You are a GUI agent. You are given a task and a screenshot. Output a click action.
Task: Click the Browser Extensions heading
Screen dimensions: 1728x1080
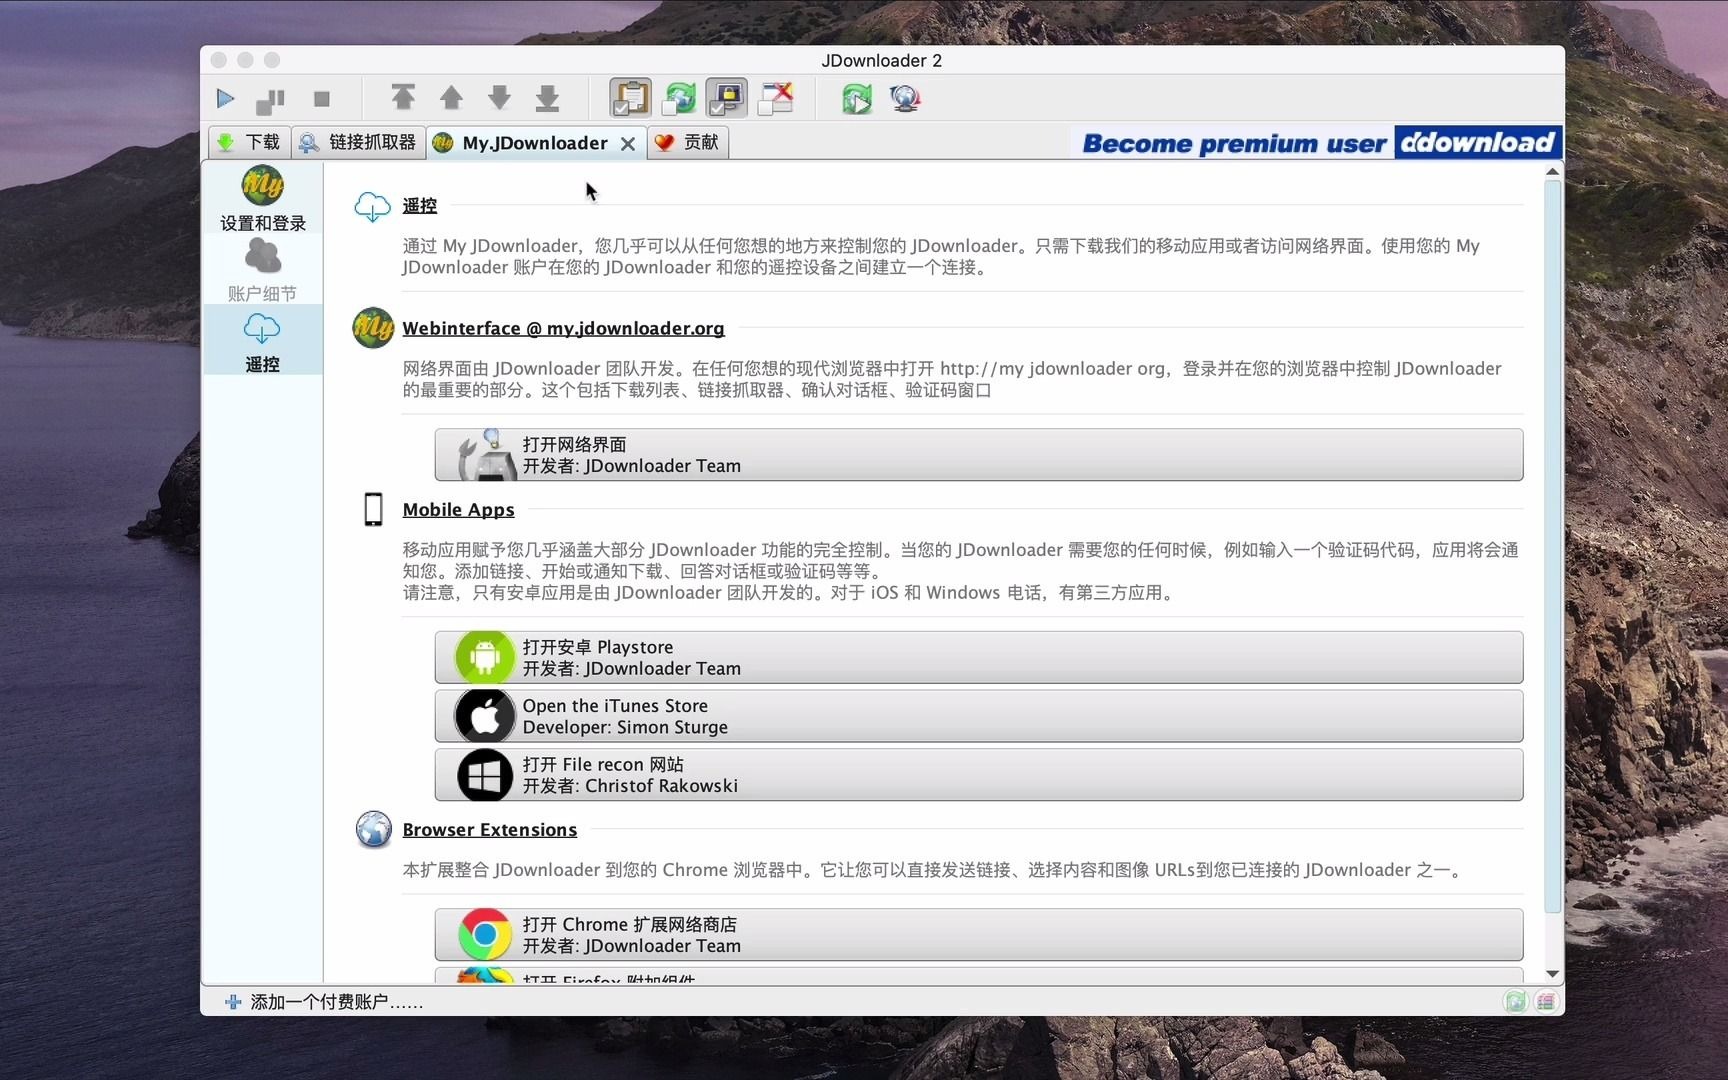pyautogui.click(x=489, y=830)
